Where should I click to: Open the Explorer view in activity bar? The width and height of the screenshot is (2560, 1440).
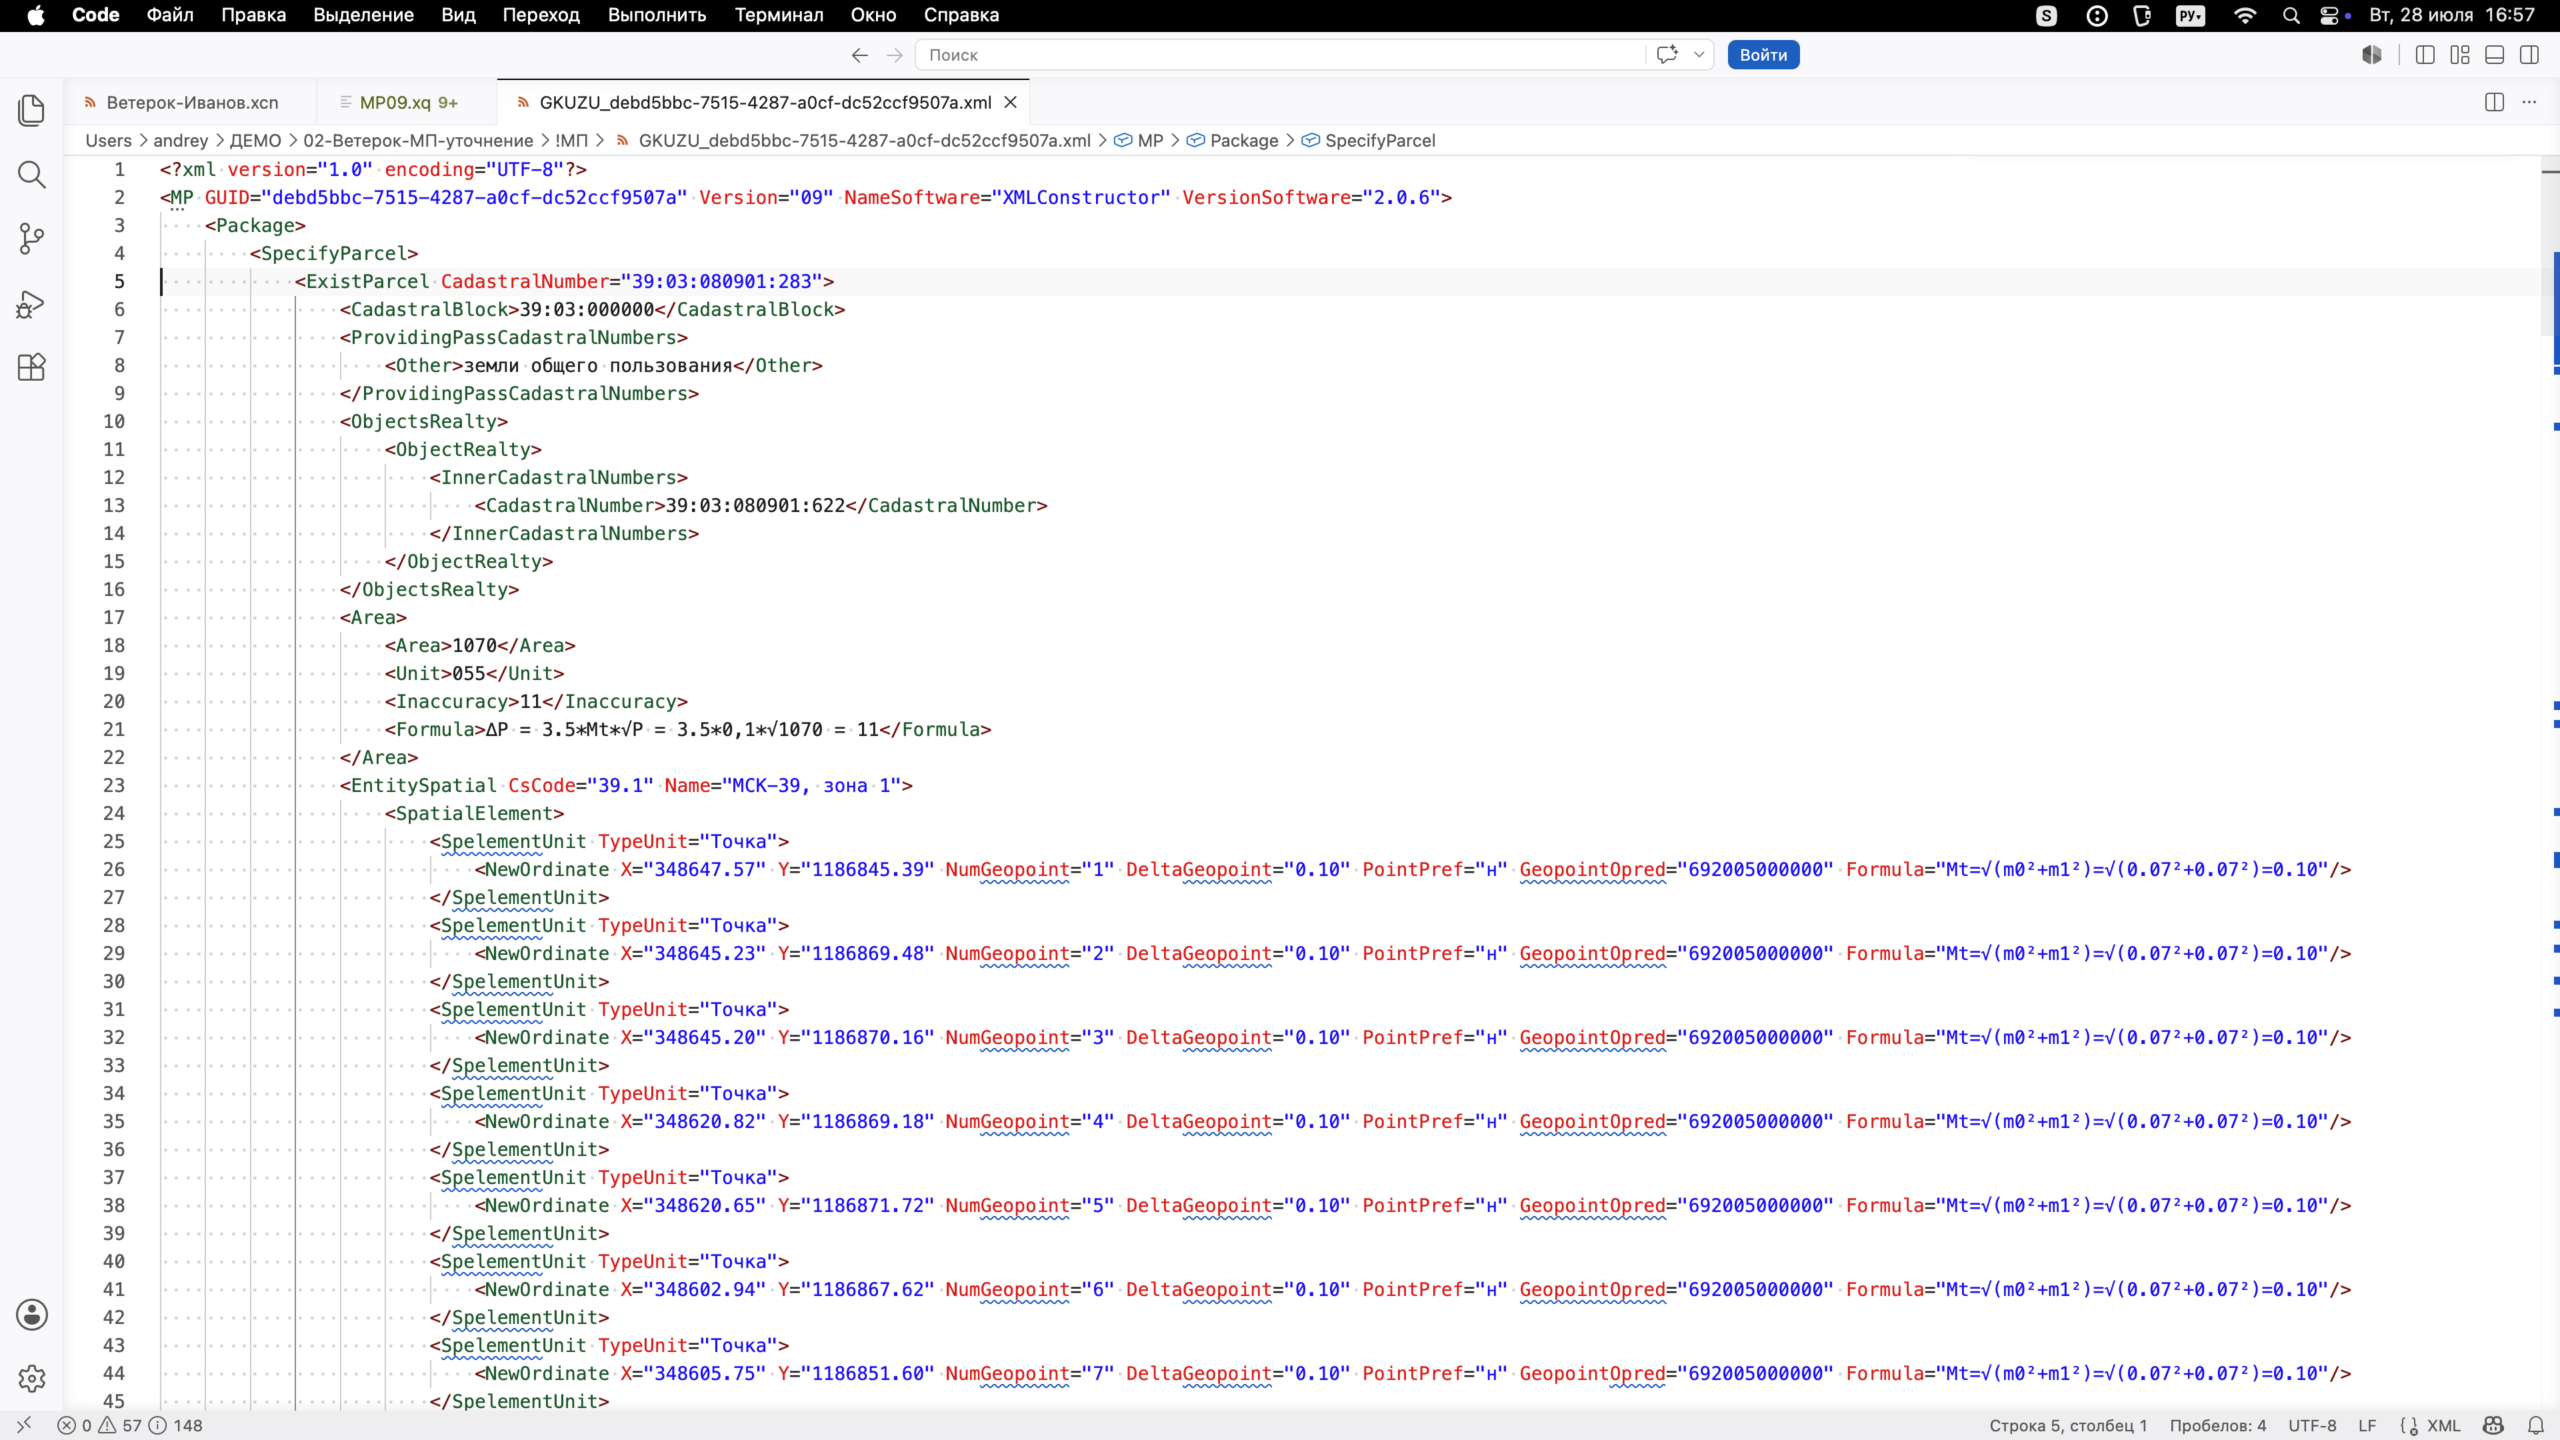point(32,110)
